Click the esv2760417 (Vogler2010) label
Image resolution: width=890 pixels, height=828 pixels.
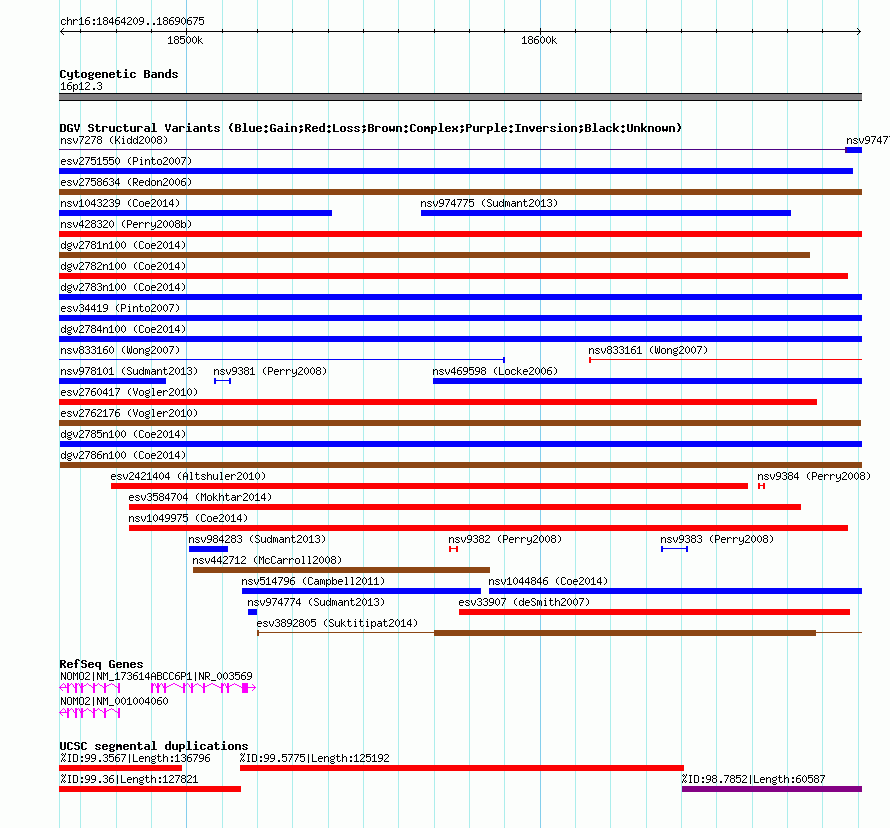coord(129,392)
